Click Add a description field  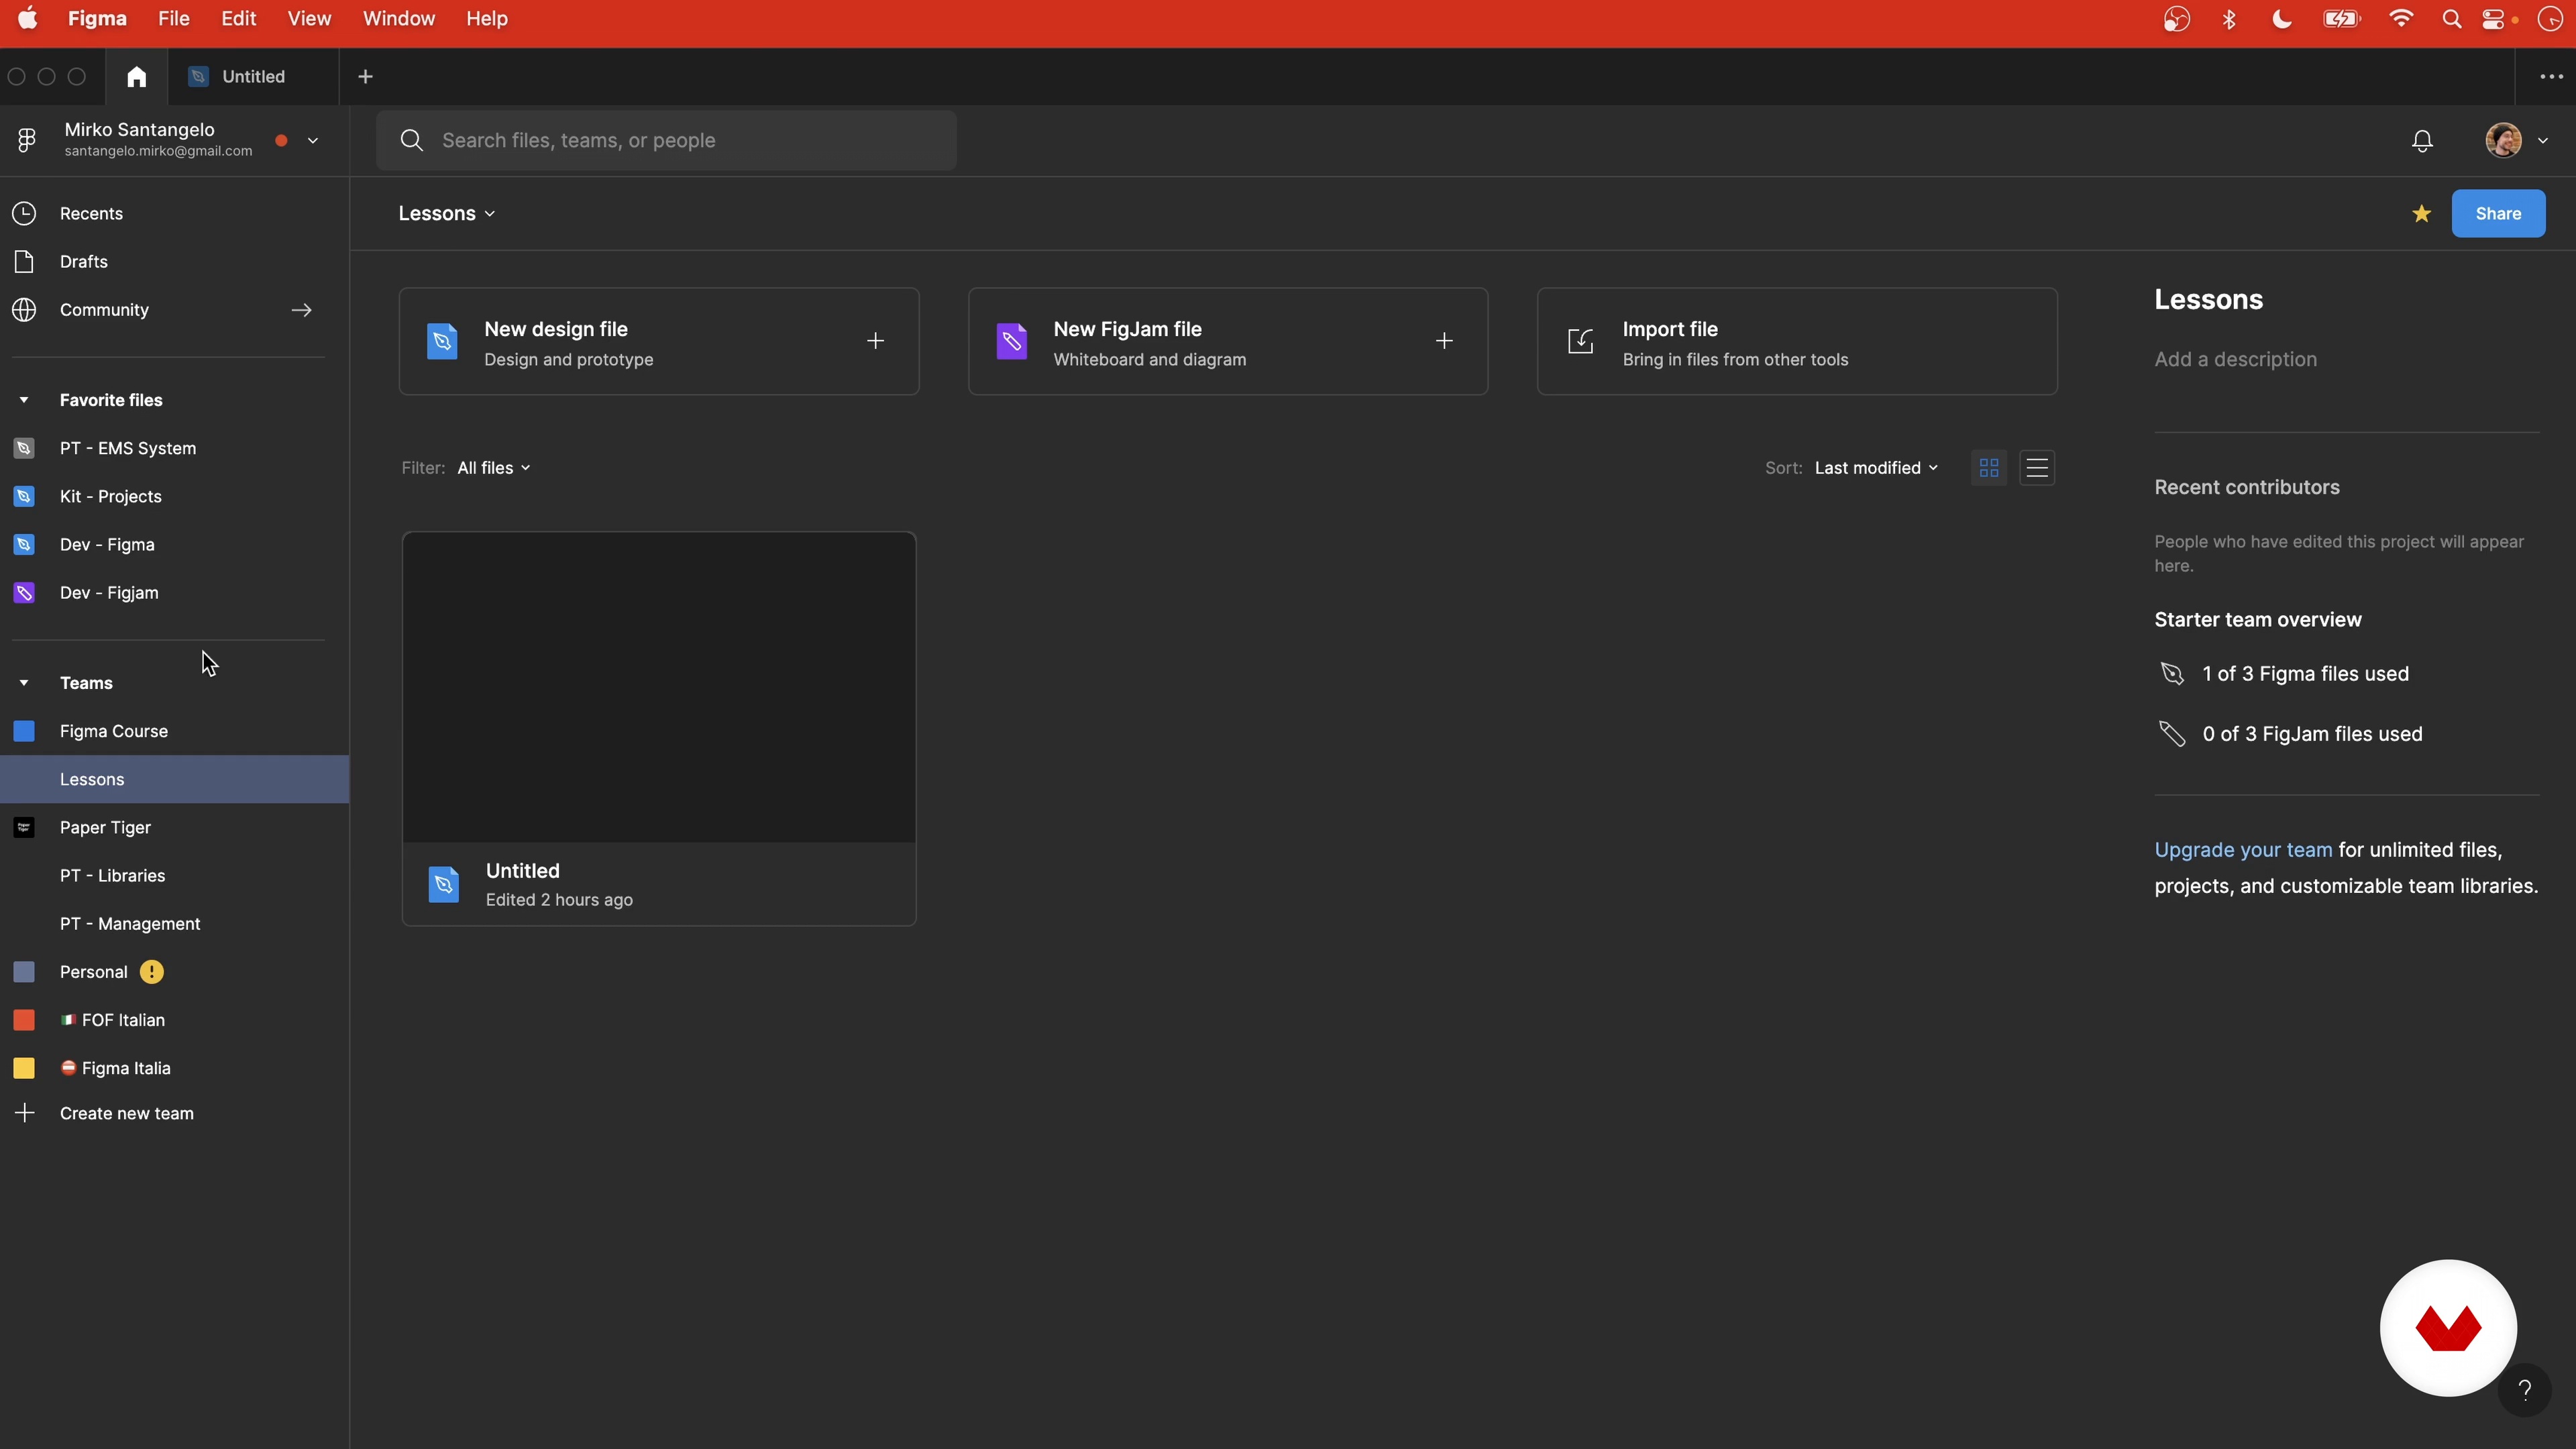[2235, 360]
